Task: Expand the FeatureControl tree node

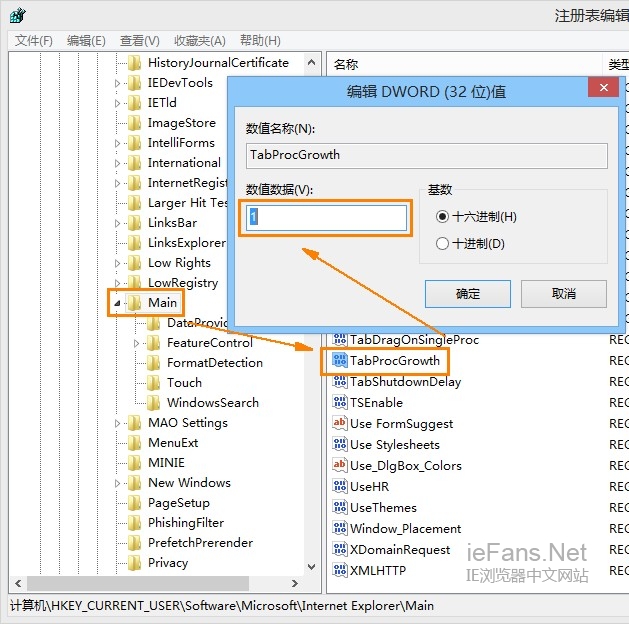Action: 136,343
